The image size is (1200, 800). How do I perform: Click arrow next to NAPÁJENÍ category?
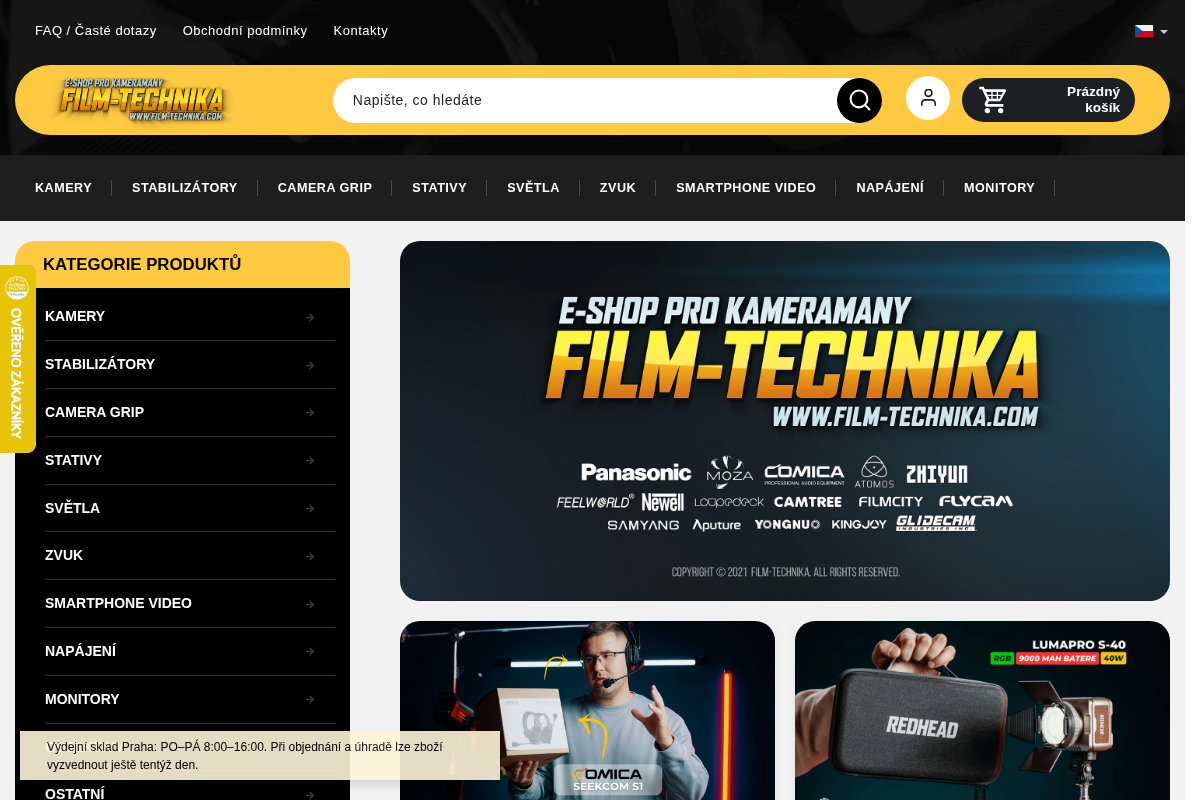tap(310, 651)
